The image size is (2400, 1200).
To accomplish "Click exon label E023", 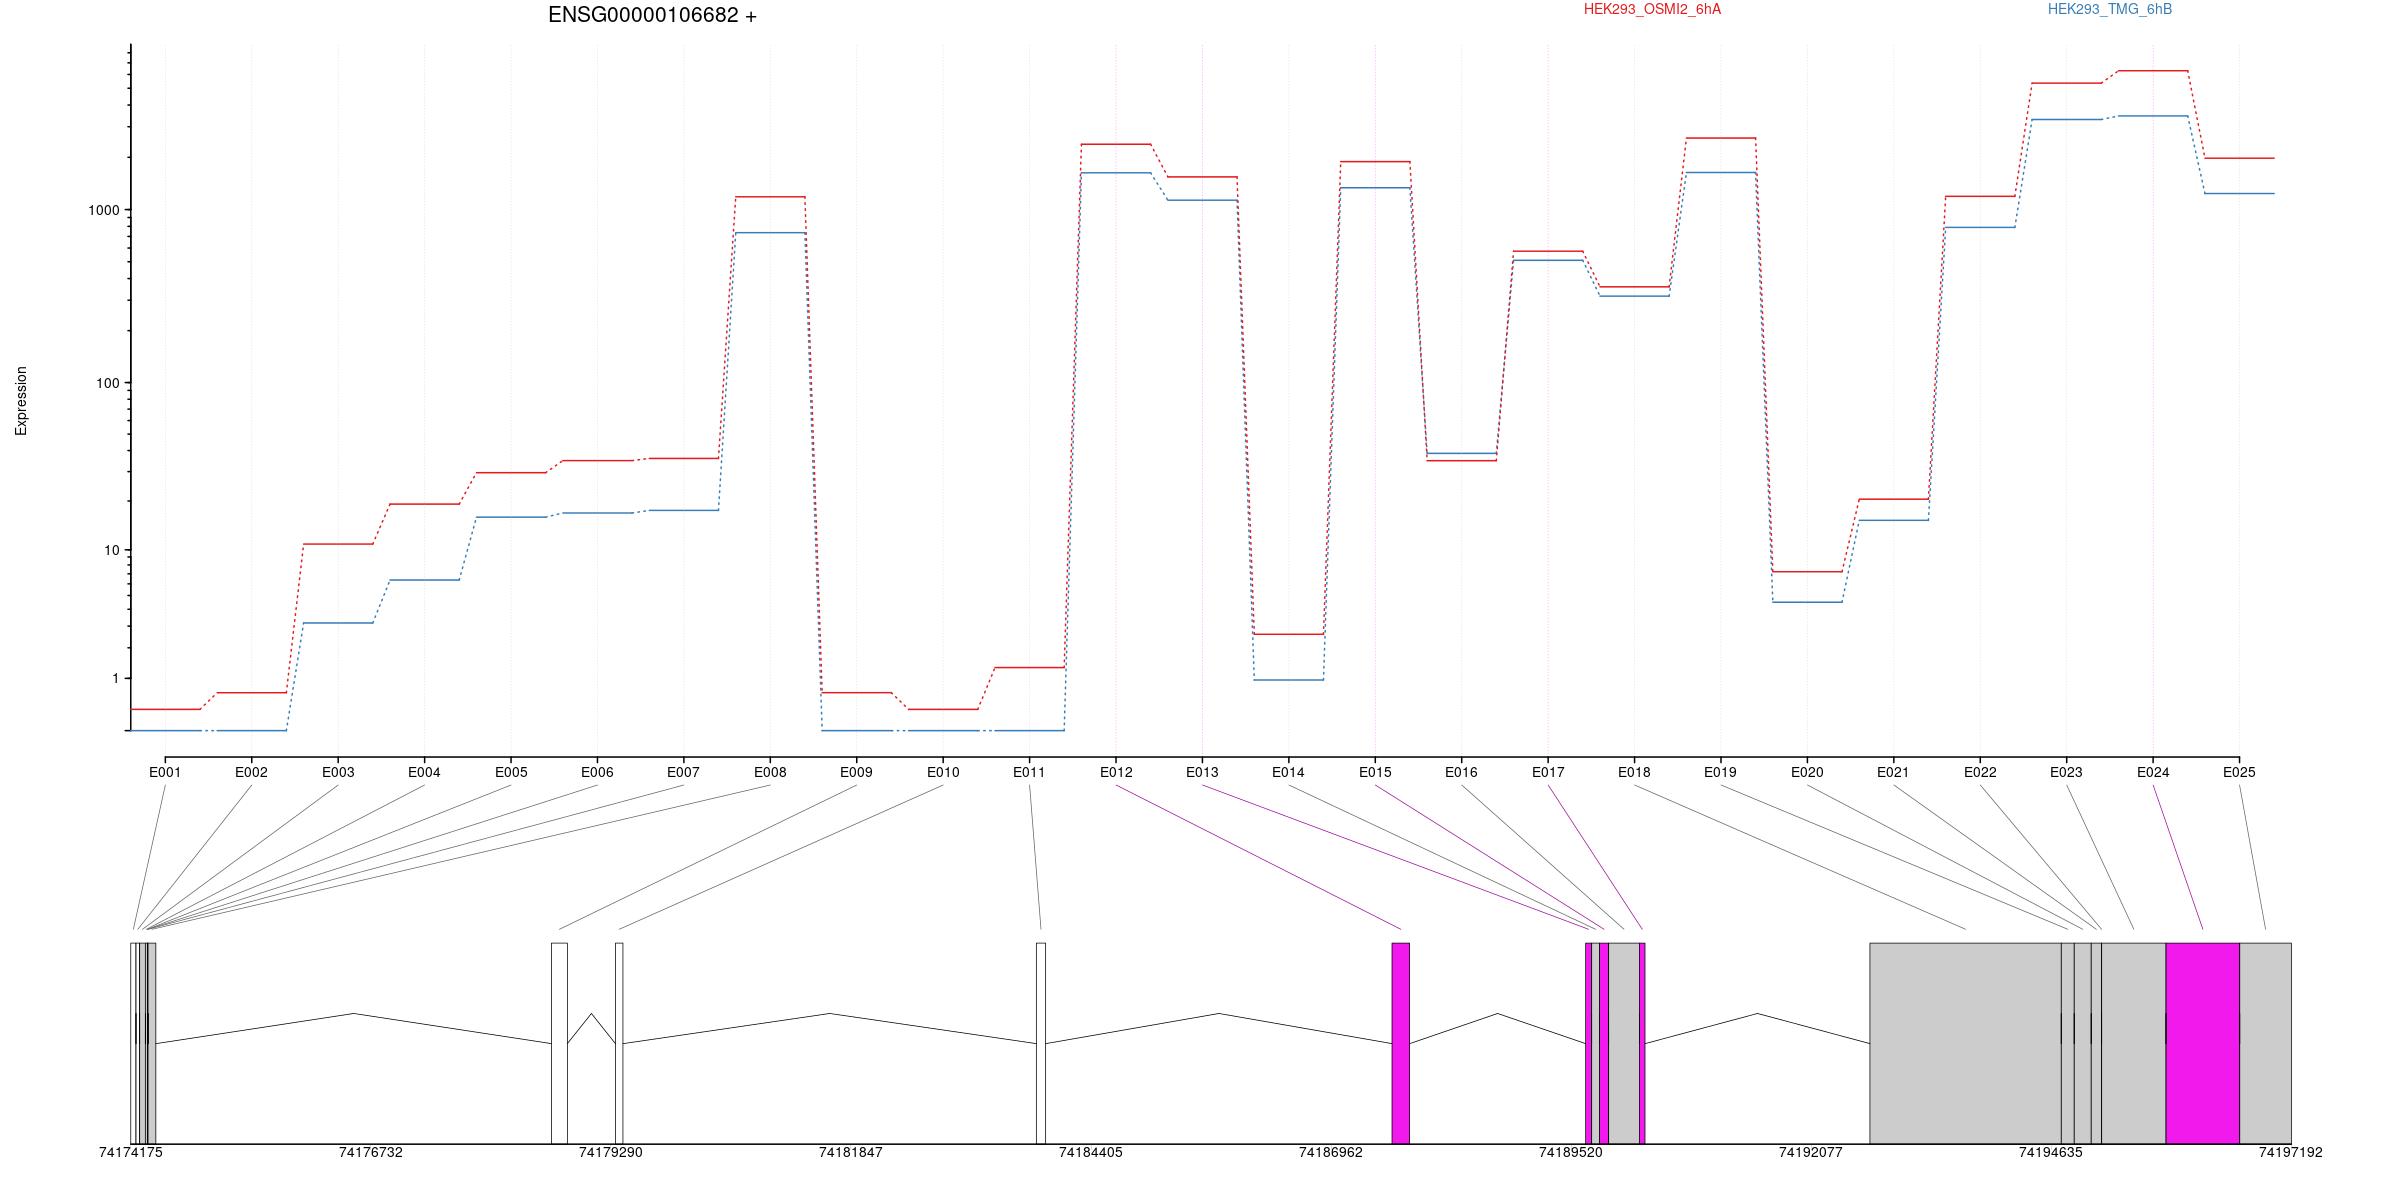I will 2066,772.
